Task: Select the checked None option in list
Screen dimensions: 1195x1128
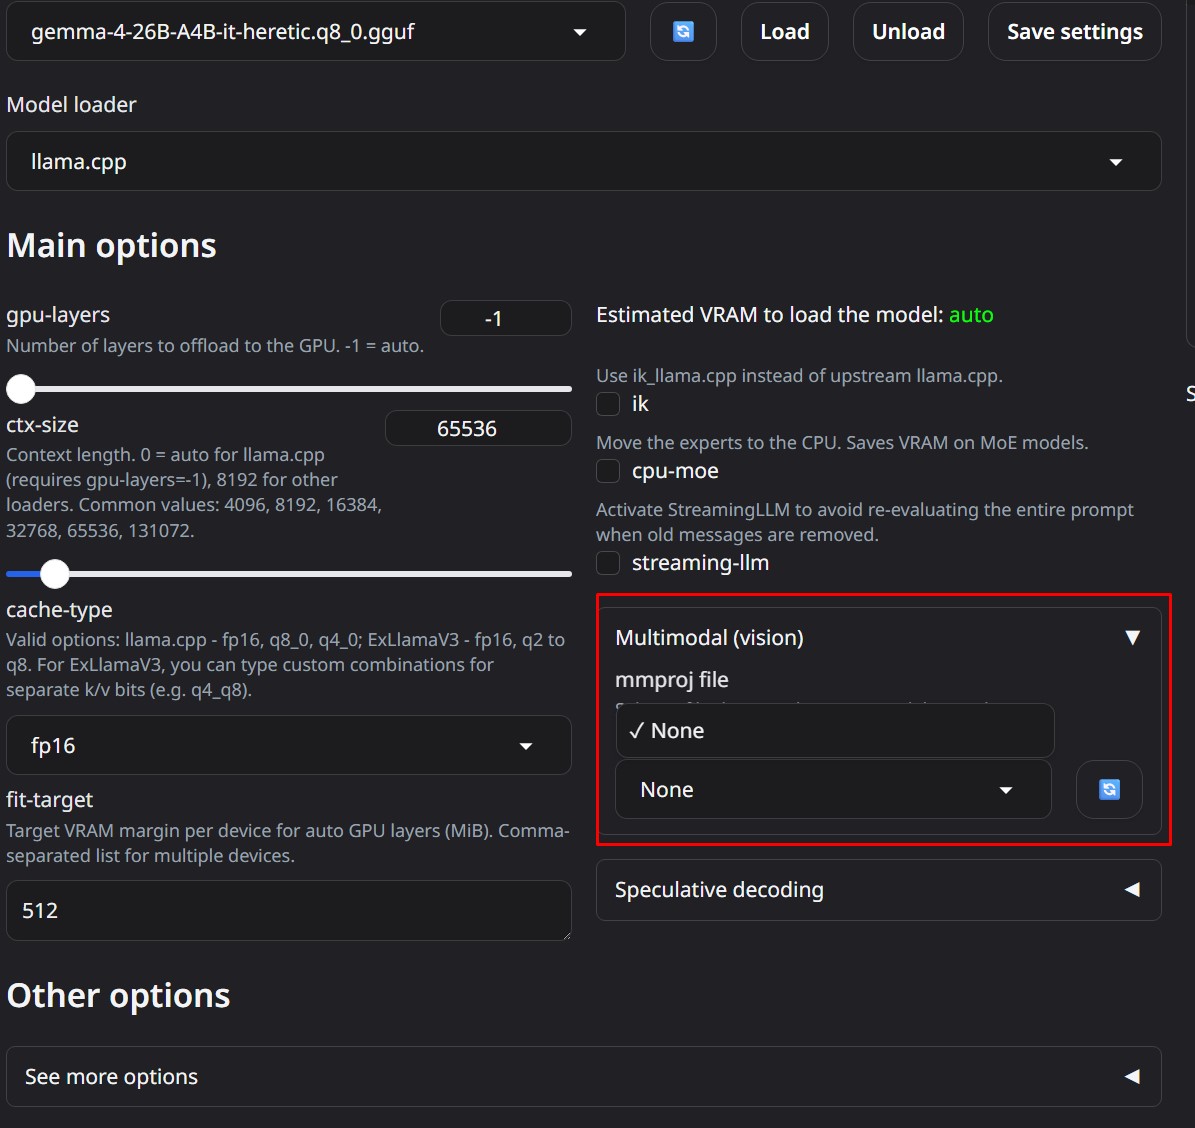Action: [835, 730]
